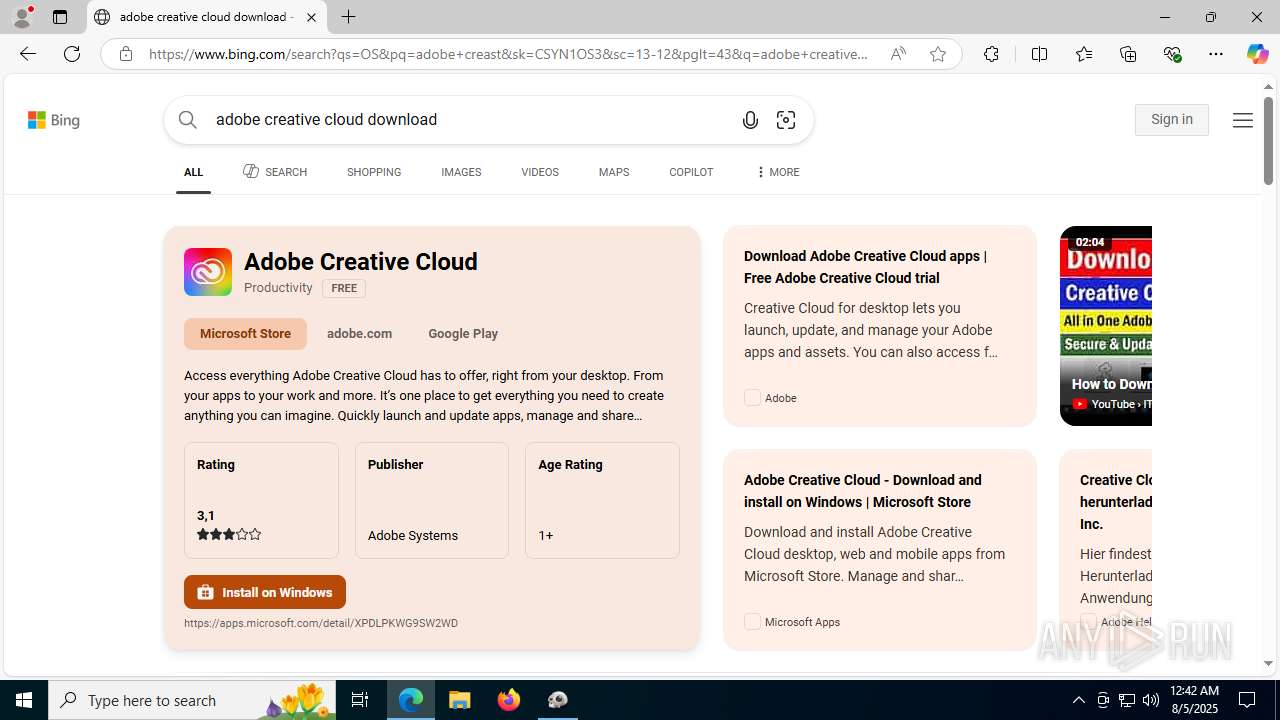Click the Productivity category label
The height and width of the screenshot is (720, 1280).
(x=278, y=288)
